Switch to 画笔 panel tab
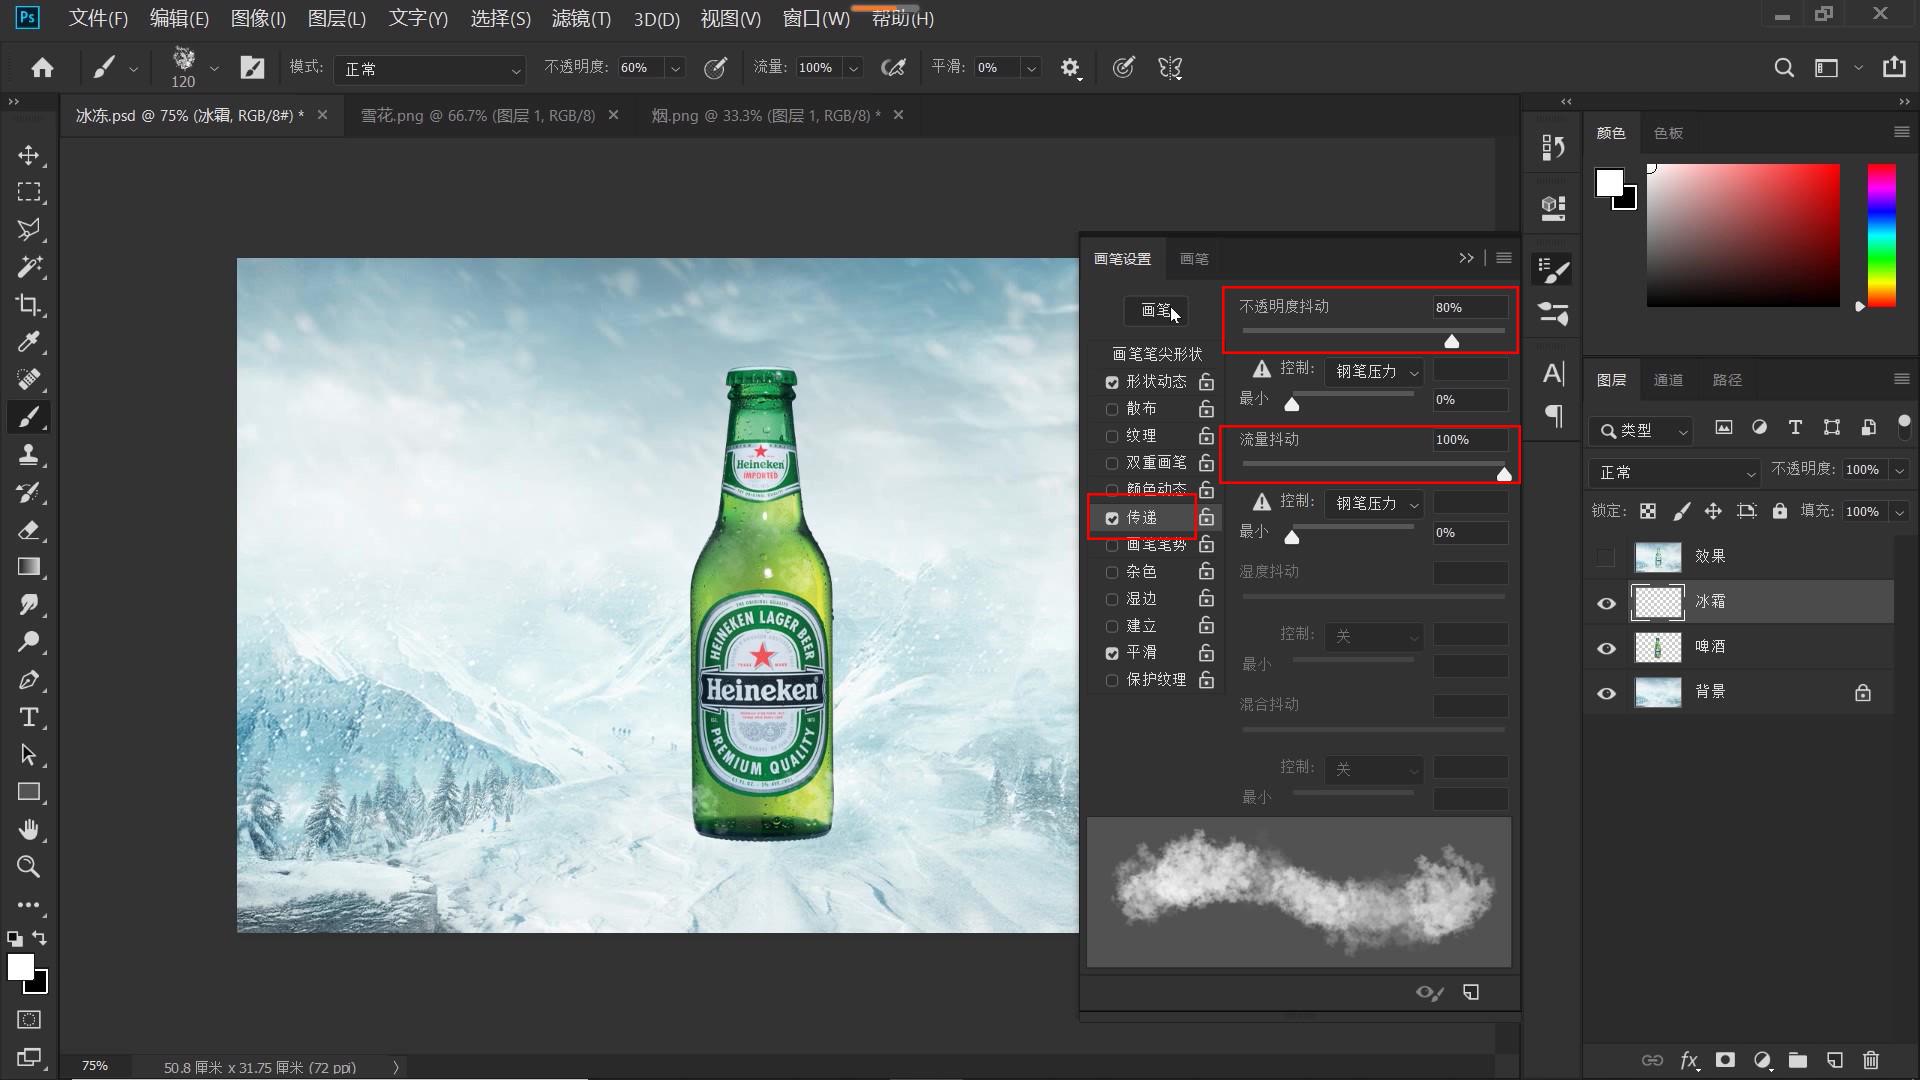 (x=1194, y=259)
